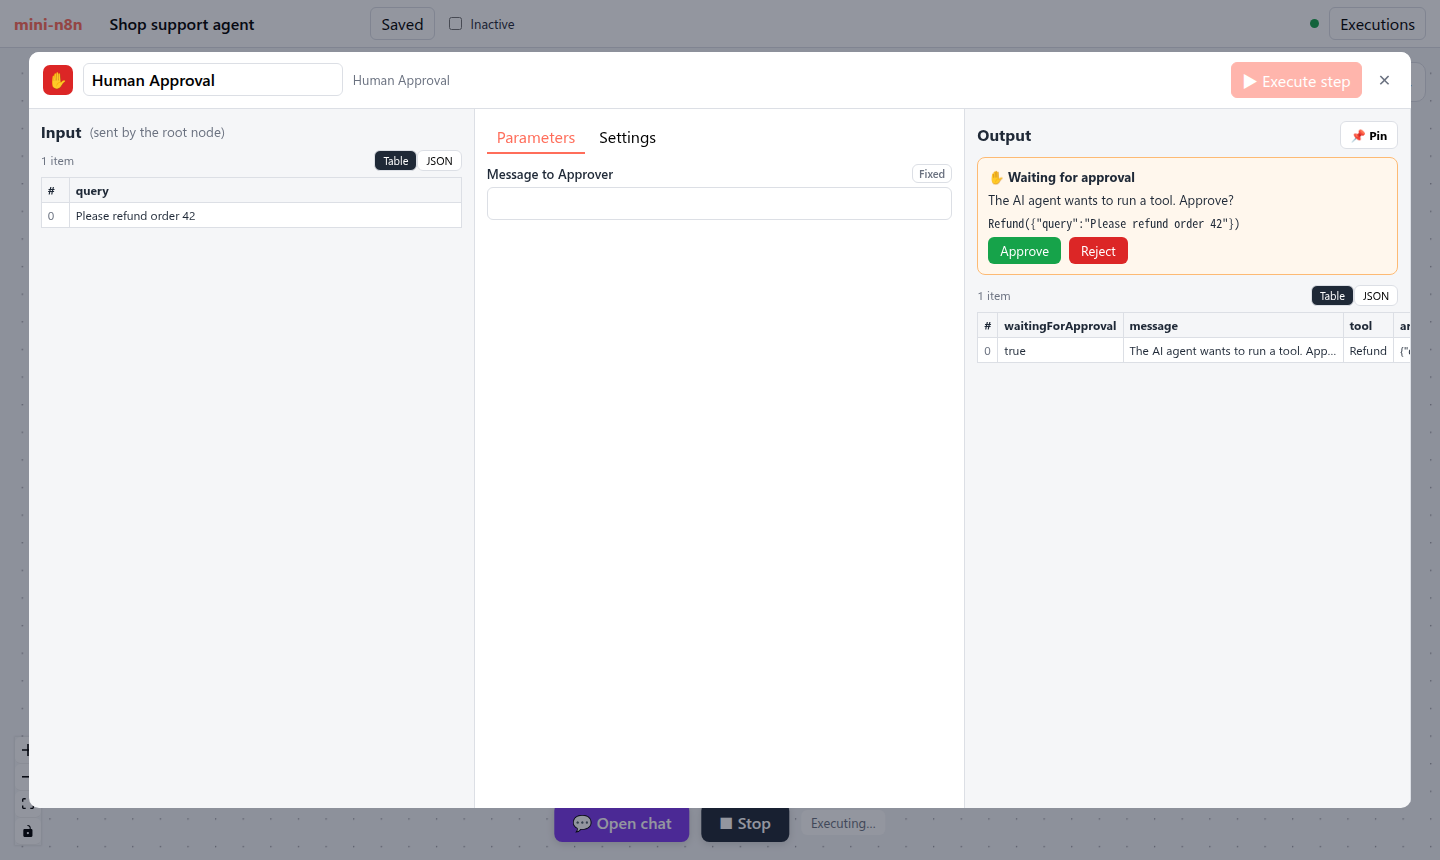The width and height of the screenshot is (1440, 860).
Task: Click the lock canvas icon at bottom left
Action: click(x=27, y=831)
